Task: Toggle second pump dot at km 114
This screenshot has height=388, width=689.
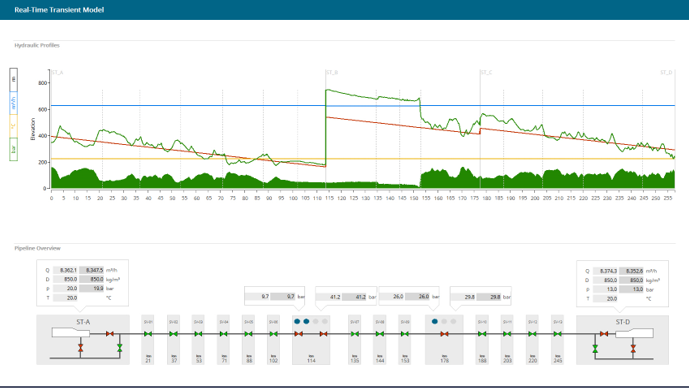Action: coord(306,322)
